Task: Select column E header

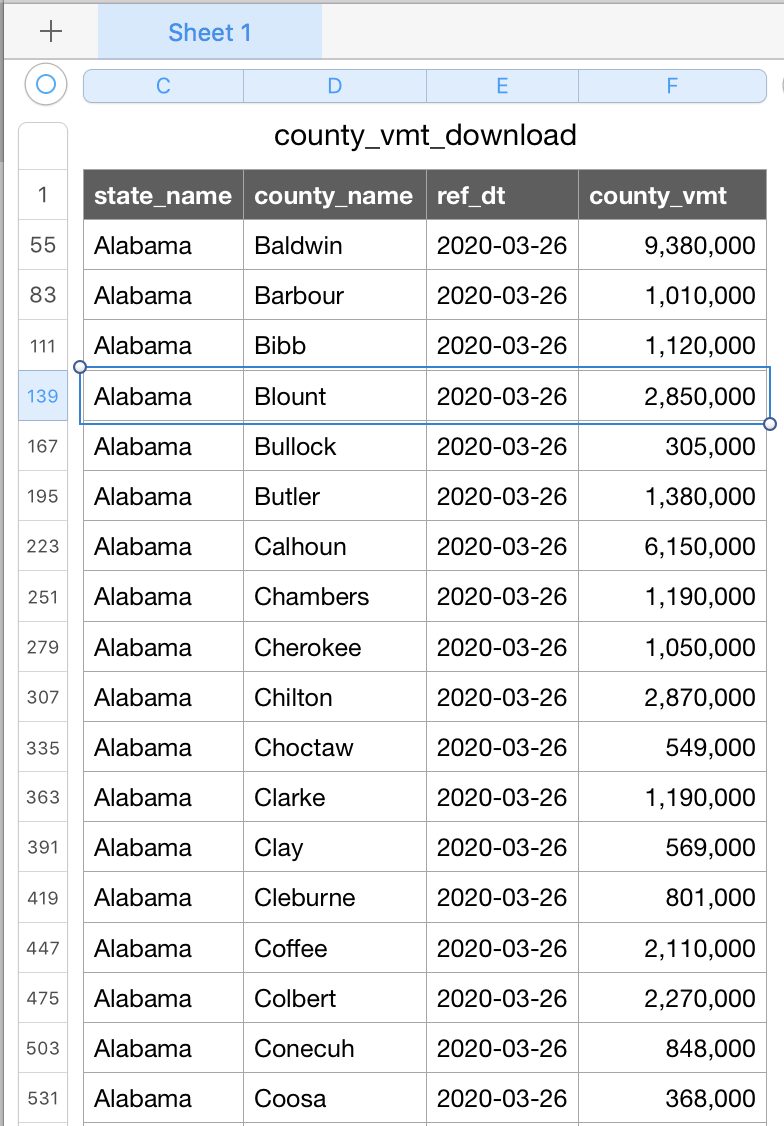Action: pyautogui.click(x=503, y=86)
